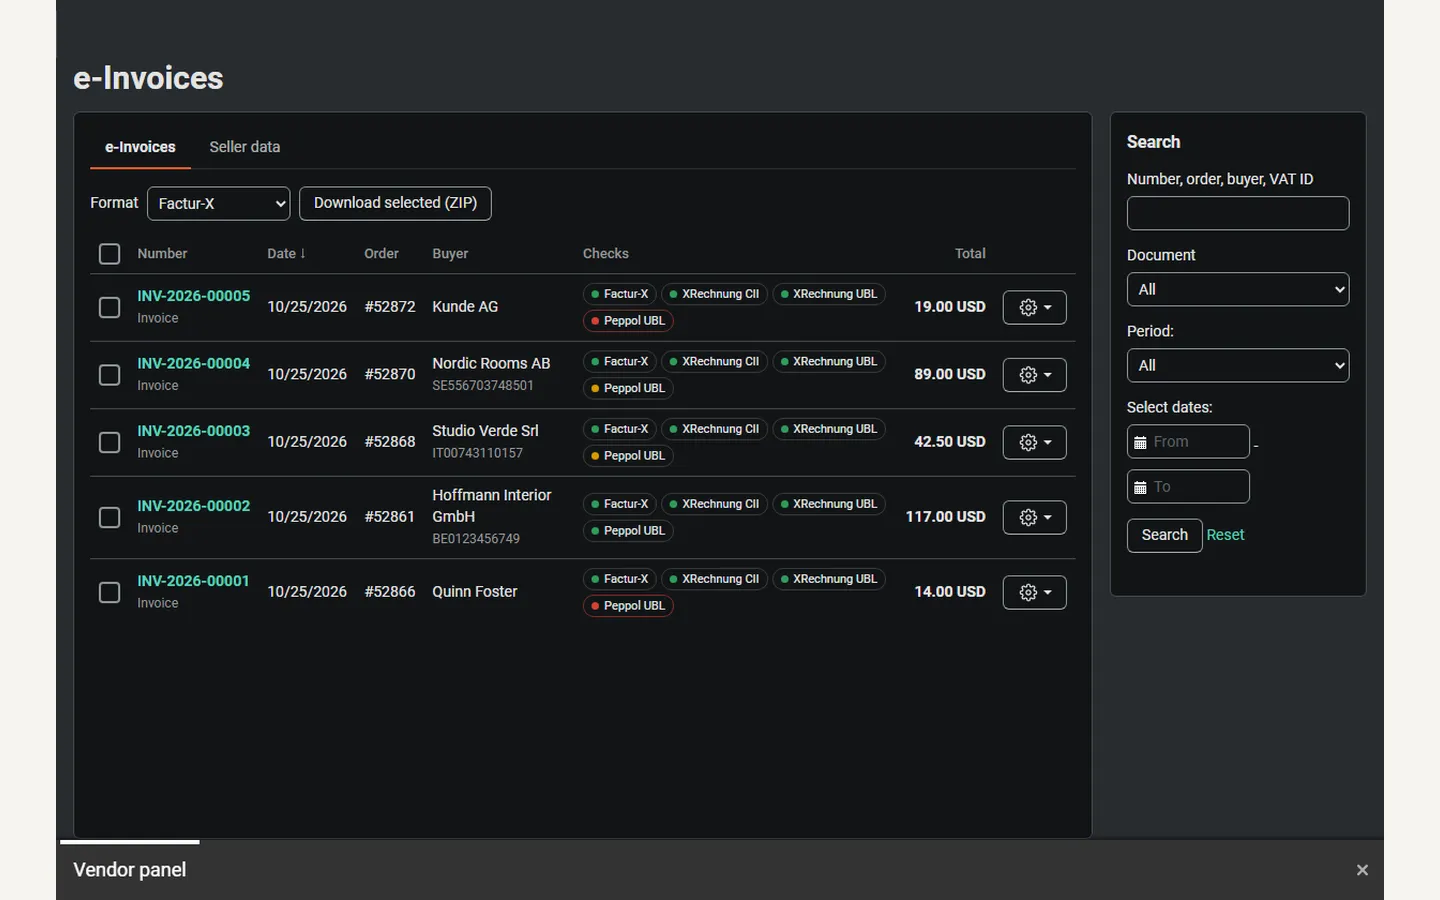This screenshot has height=900, width=1440.
Task: Click the Peppol UBL badge for Nordic Rooms AB
Action: [628, 388]
